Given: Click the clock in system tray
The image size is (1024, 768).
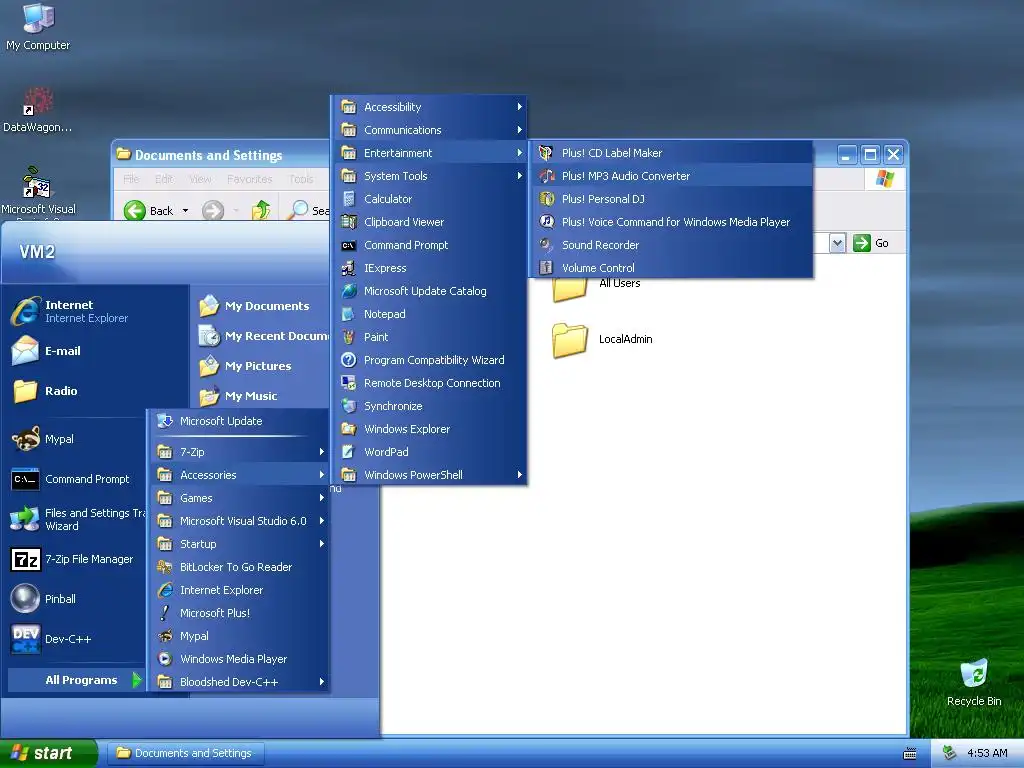Looking at the screenshot, I should (x=987, y=753).
